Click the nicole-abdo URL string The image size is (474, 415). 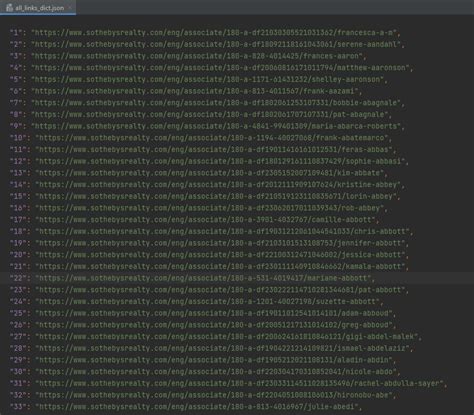point(216,371)
